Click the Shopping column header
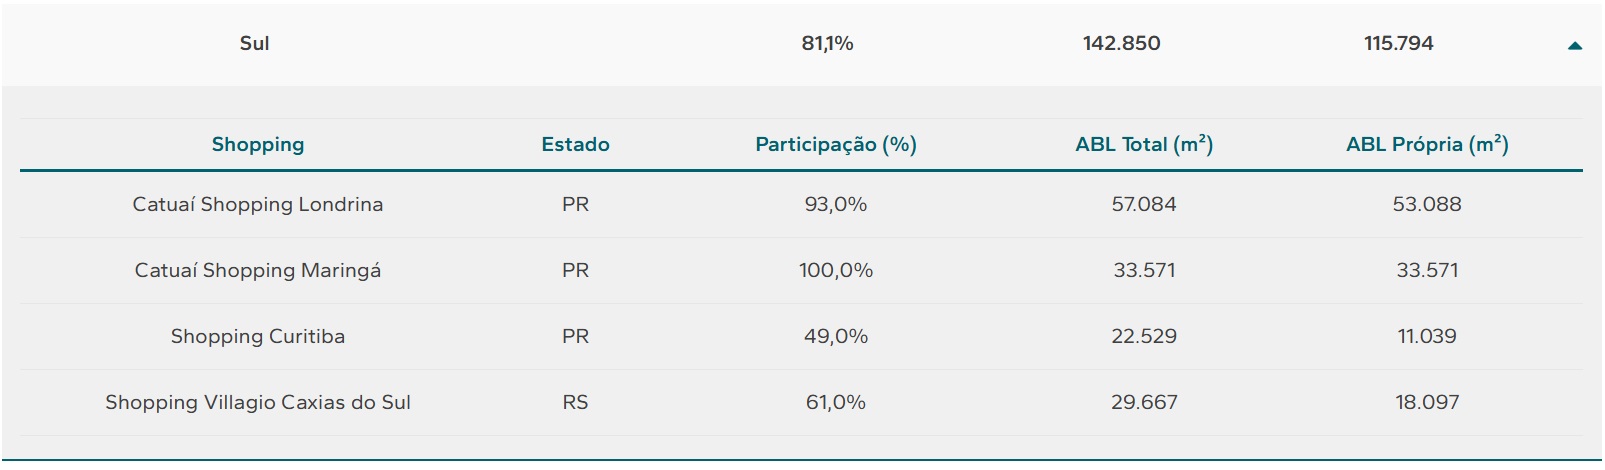 (x=258, y=144)
